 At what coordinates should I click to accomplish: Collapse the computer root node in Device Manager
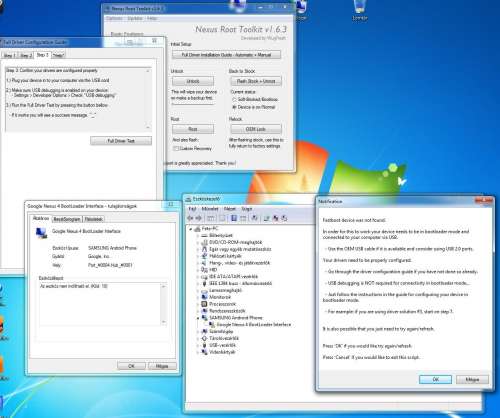click(191, 229)
